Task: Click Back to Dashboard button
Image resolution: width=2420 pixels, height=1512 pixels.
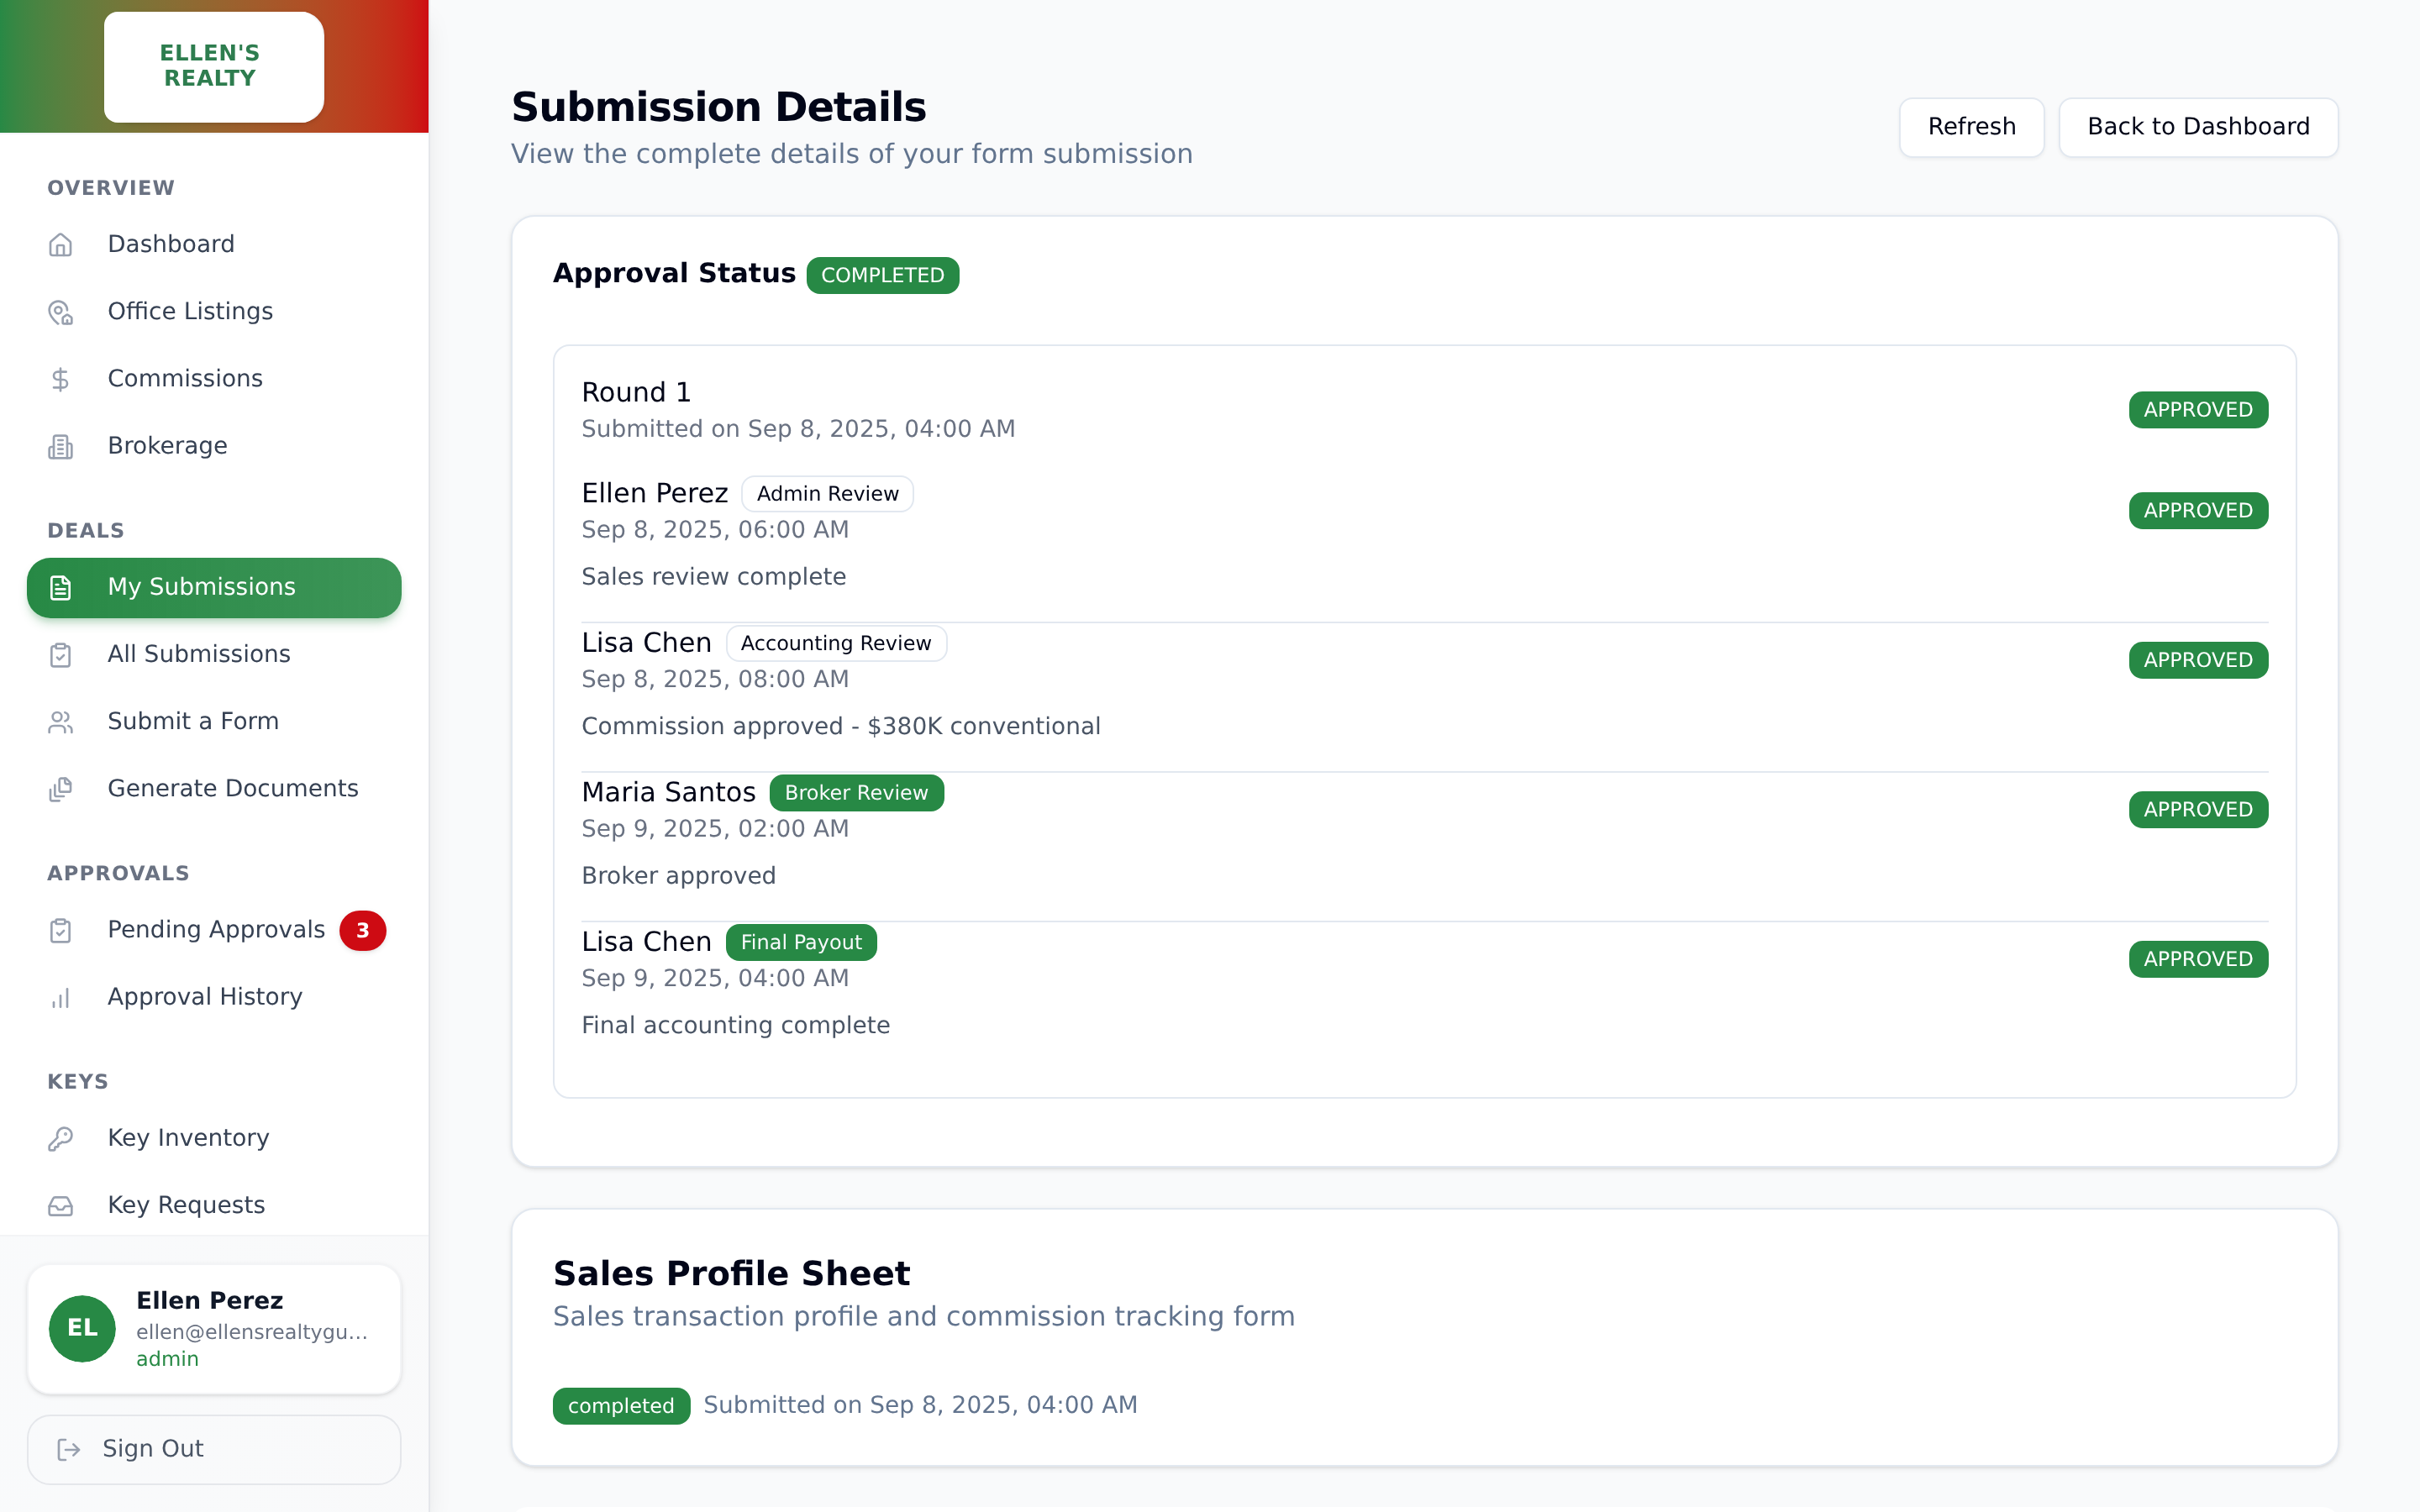Action: coord(2198,127)
